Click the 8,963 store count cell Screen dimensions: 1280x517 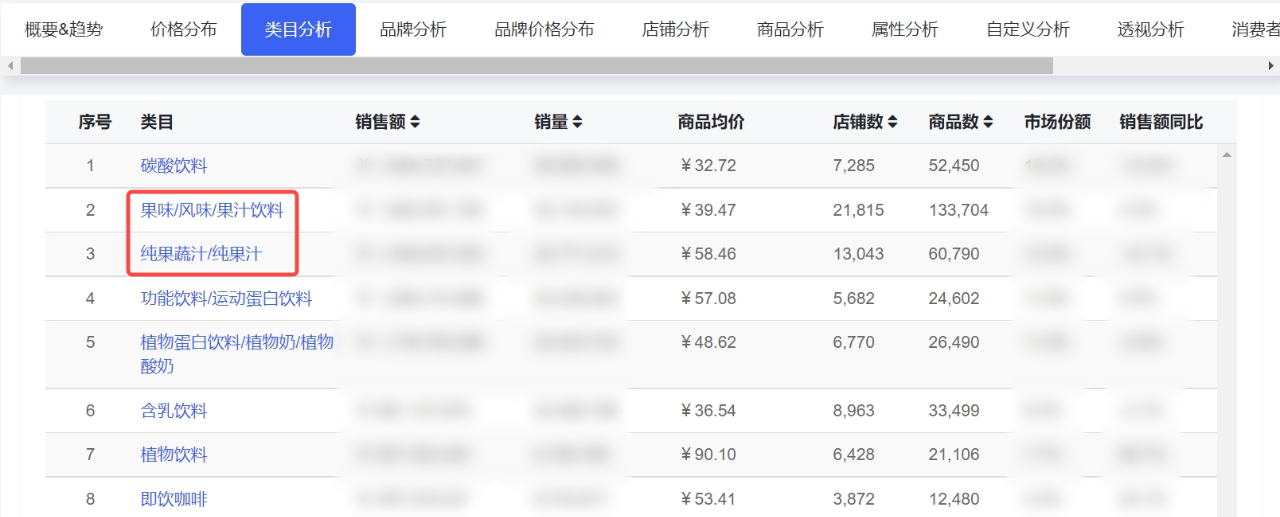[854, 410]
